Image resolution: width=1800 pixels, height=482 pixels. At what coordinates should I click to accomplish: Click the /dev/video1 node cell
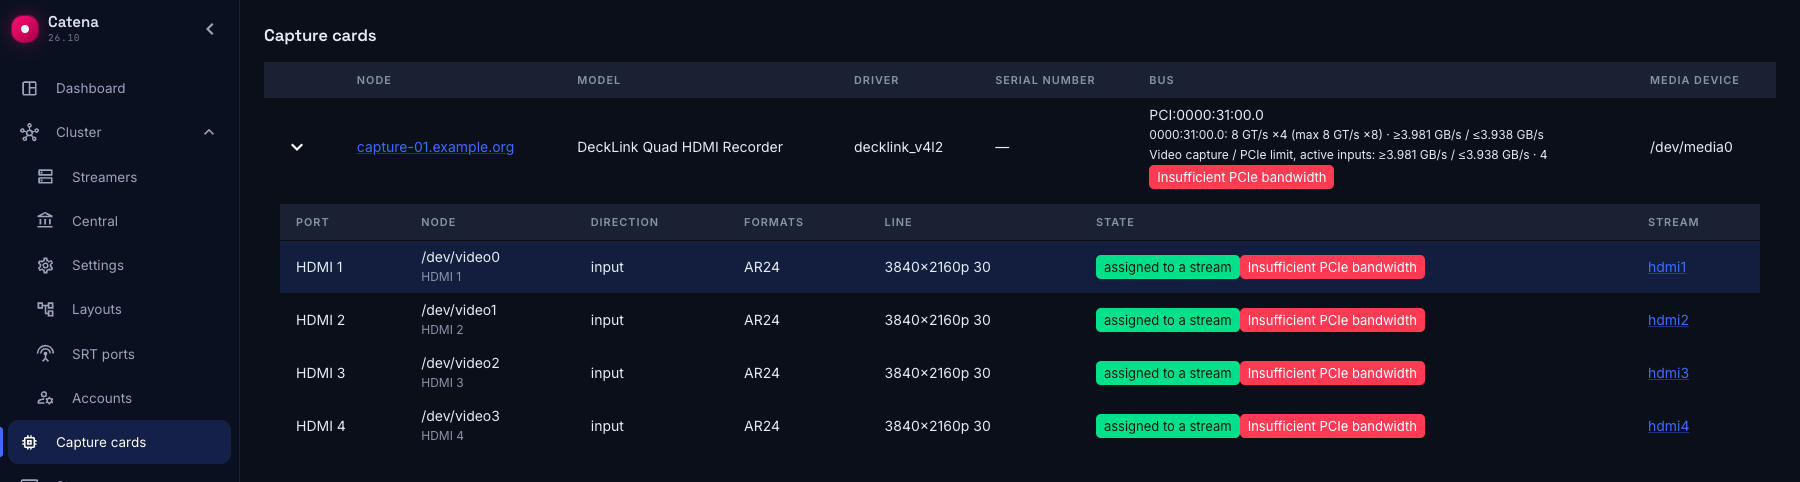click(459, 310)
